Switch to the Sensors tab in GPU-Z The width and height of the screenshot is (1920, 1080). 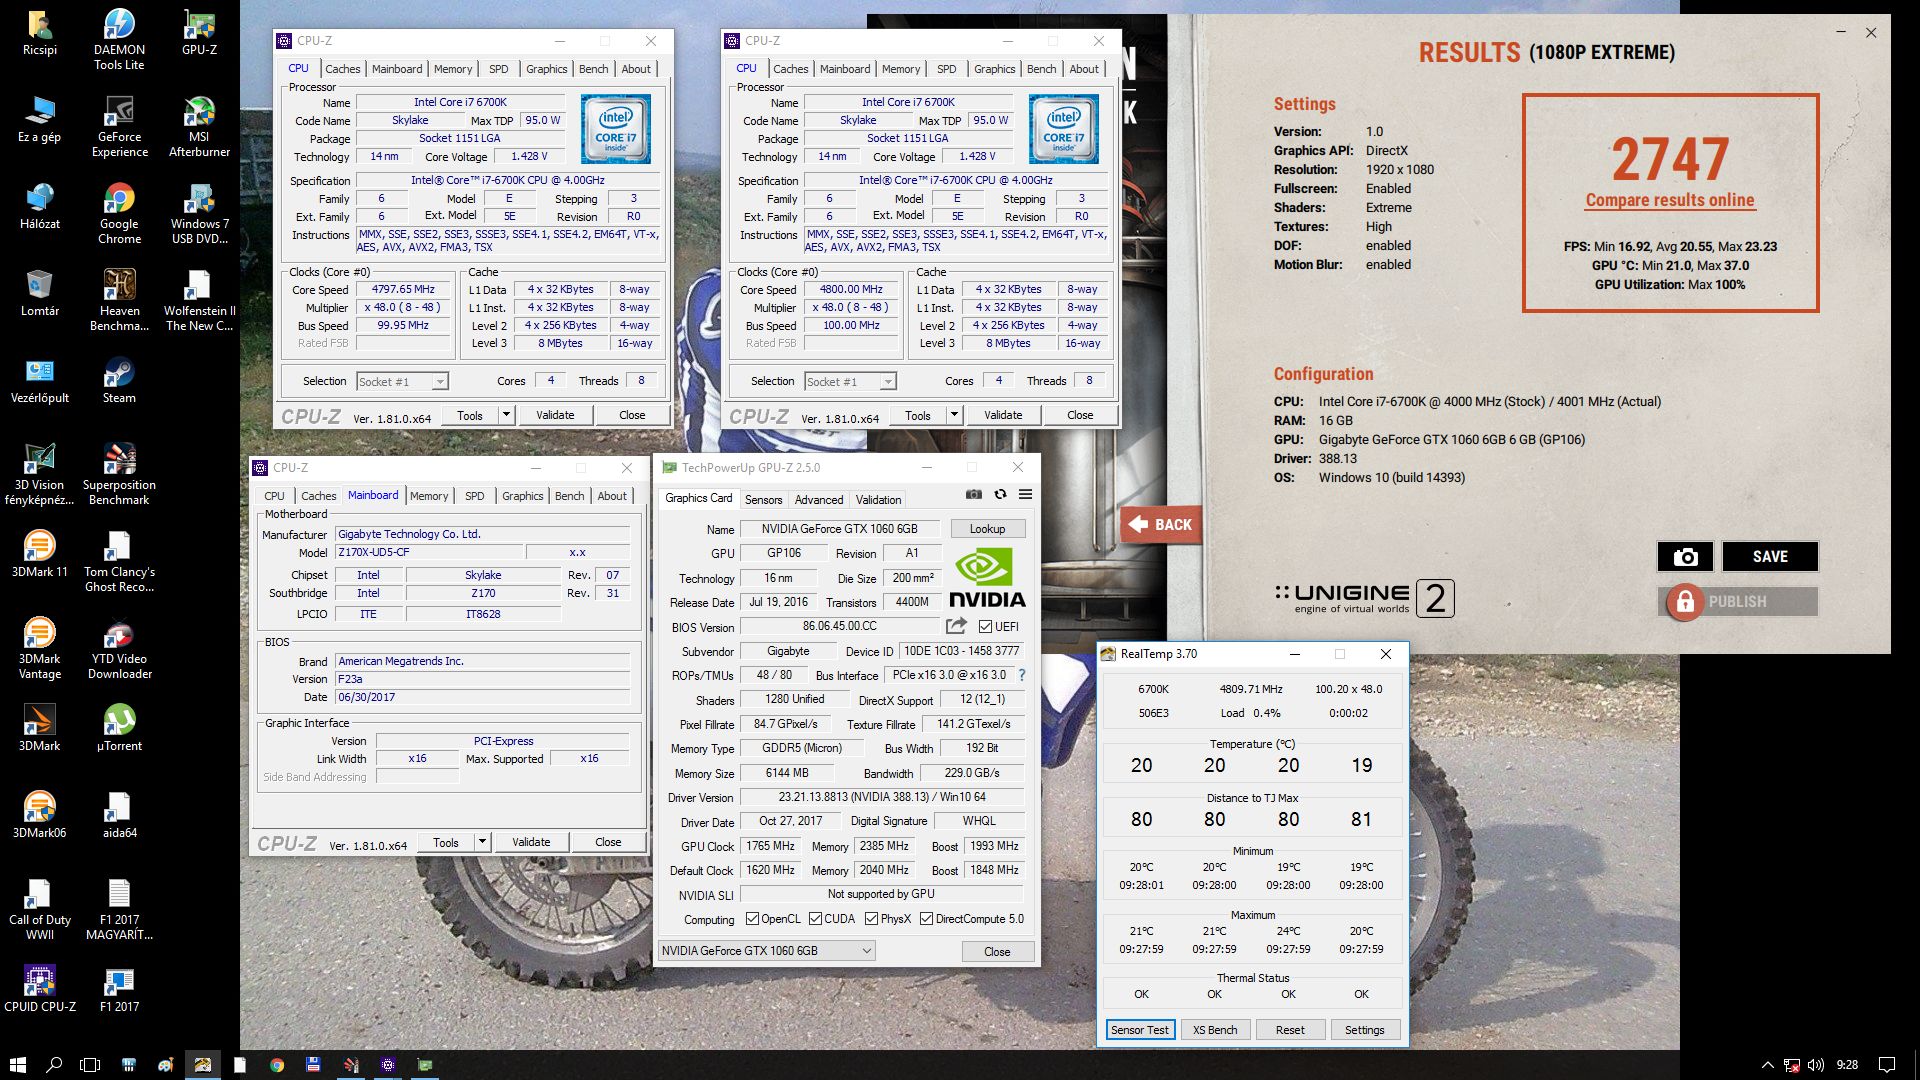763,499
